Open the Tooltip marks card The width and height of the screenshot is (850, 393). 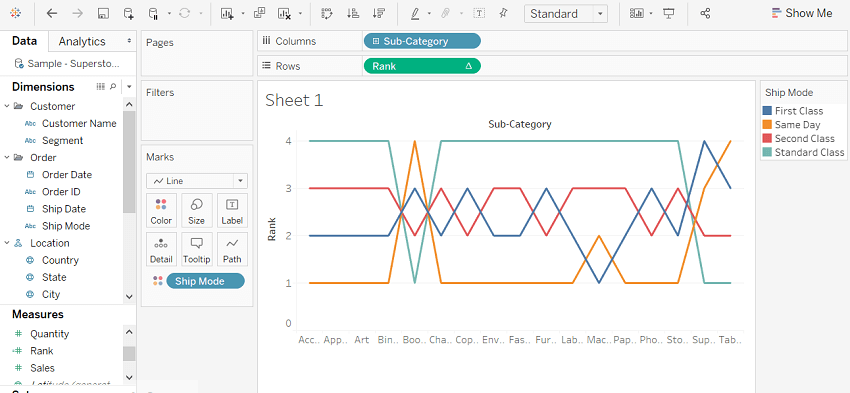pos(196,249)
